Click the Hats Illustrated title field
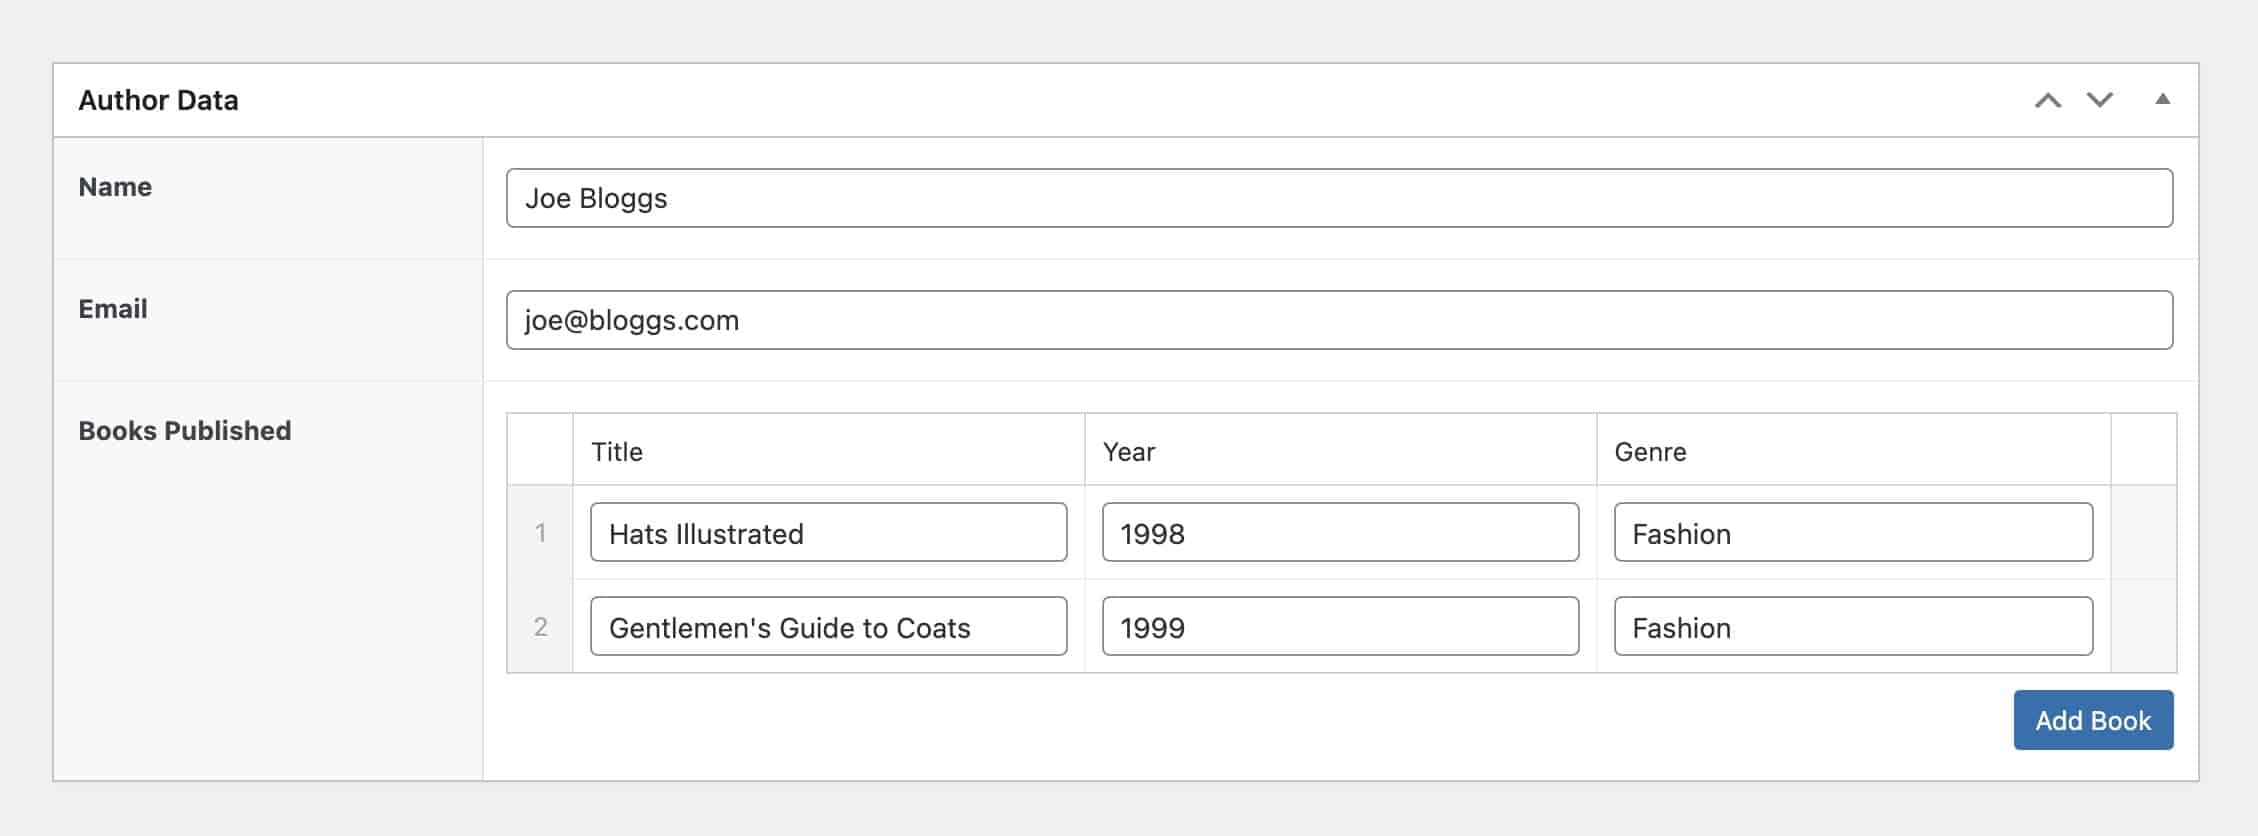The height and width of the screenshot is (836, 2258). (828, 533)
